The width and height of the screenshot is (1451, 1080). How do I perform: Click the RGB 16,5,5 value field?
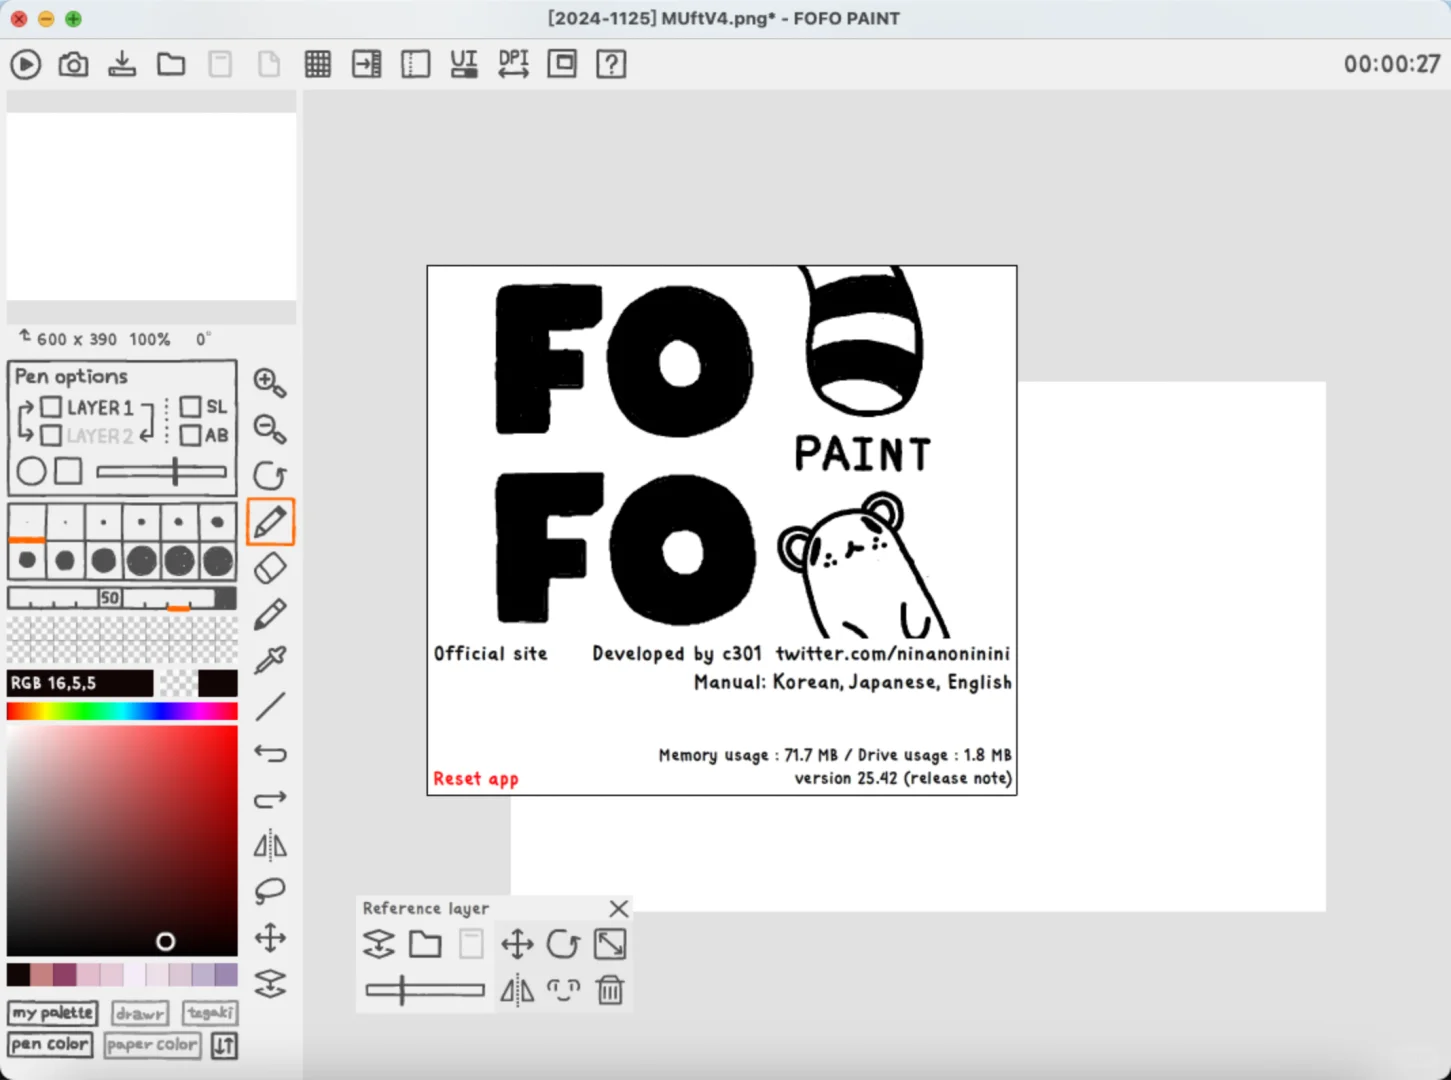[80, 683]
